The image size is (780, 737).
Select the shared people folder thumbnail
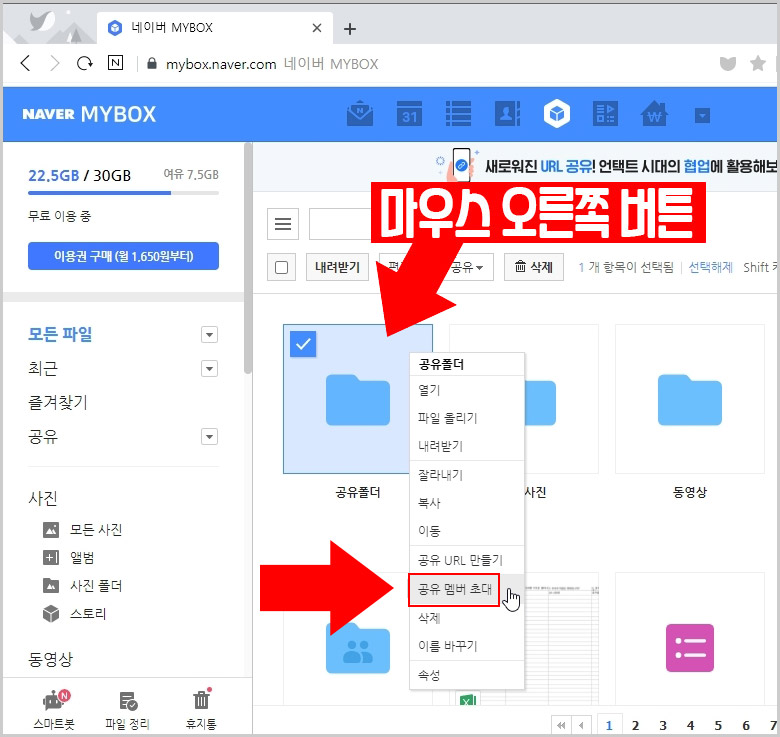point(358,647)
